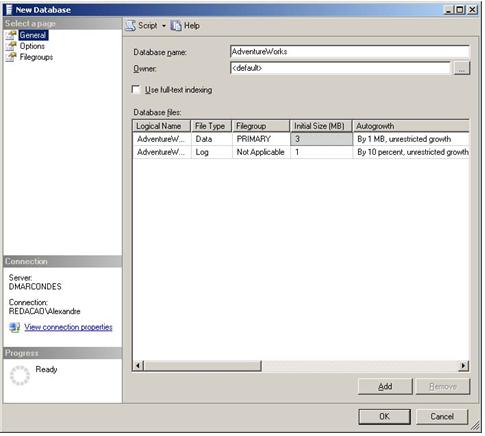Click the General page icon
This screenshot has width=485, height=436.
[11, 35]
